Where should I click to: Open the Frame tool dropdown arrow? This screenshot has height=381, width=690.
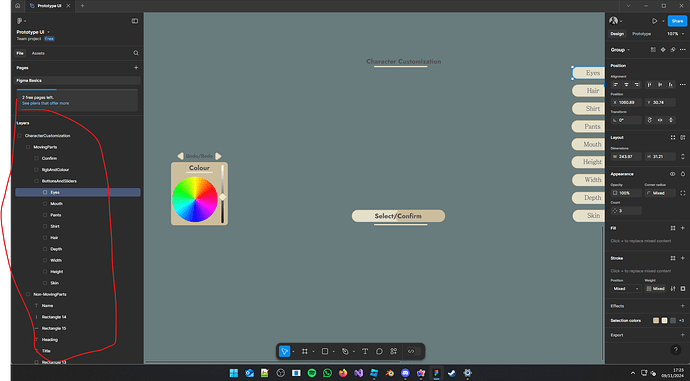[x=313, y=352]
